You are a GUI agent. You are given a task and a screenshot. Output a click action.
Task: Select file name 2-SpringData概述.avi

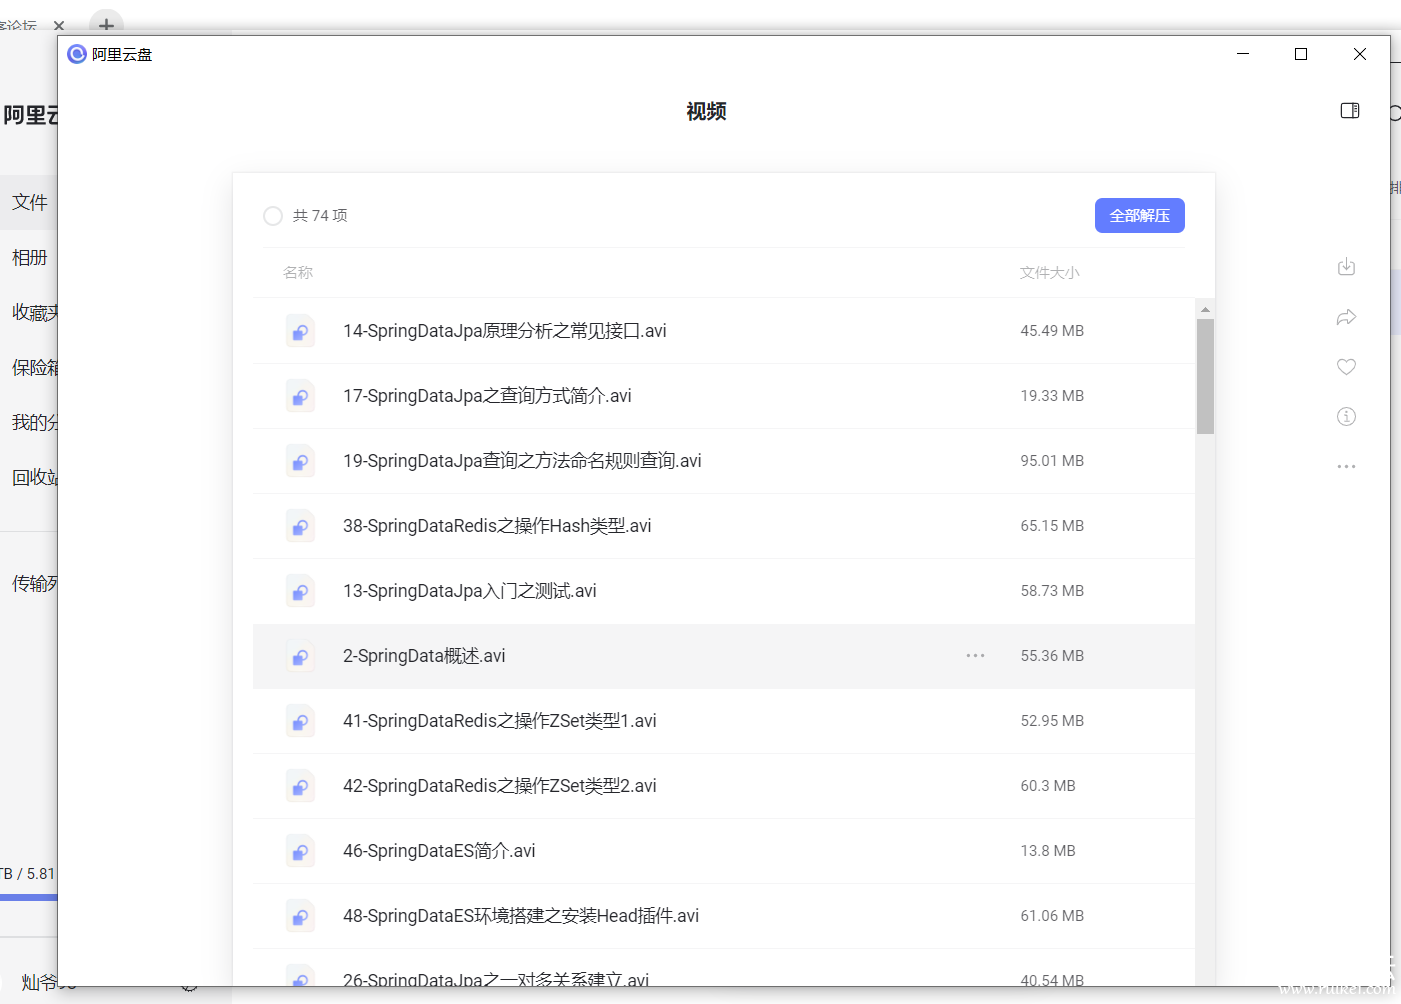[424, 656]
